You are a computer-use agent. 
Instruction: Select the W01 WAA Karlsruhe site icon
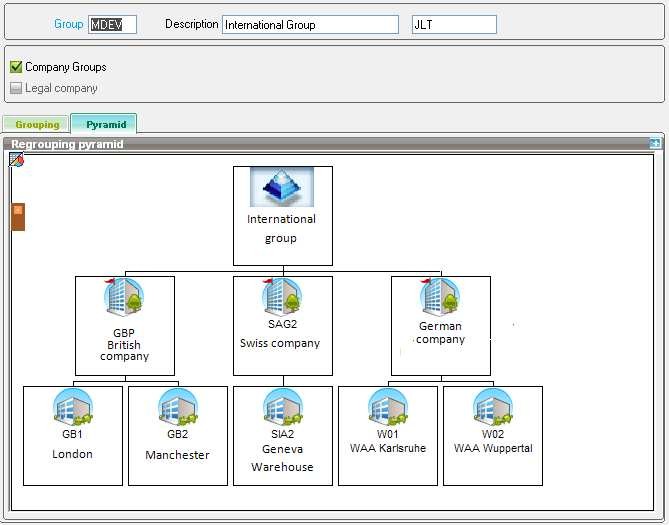[387, 407]
